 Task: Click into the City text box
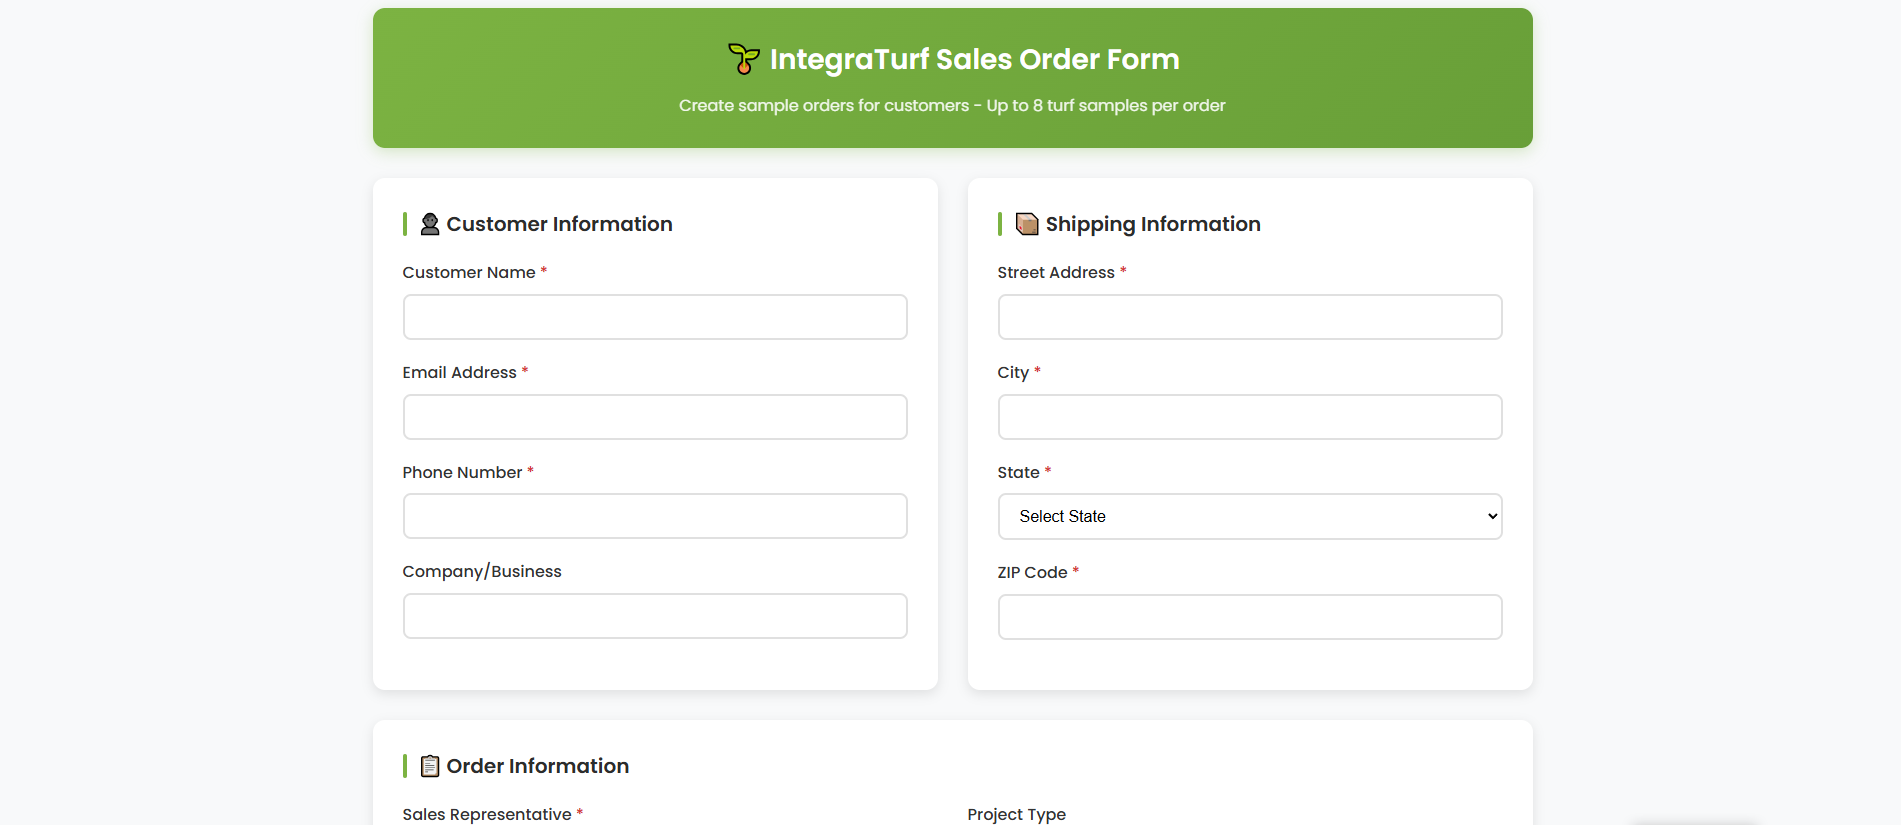pyautogui.click(x=1249, y=417)
